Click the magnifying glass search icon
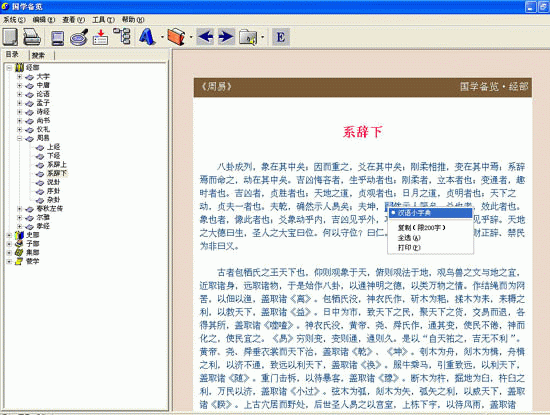This screenshot has width=550, height=415. 79,37
